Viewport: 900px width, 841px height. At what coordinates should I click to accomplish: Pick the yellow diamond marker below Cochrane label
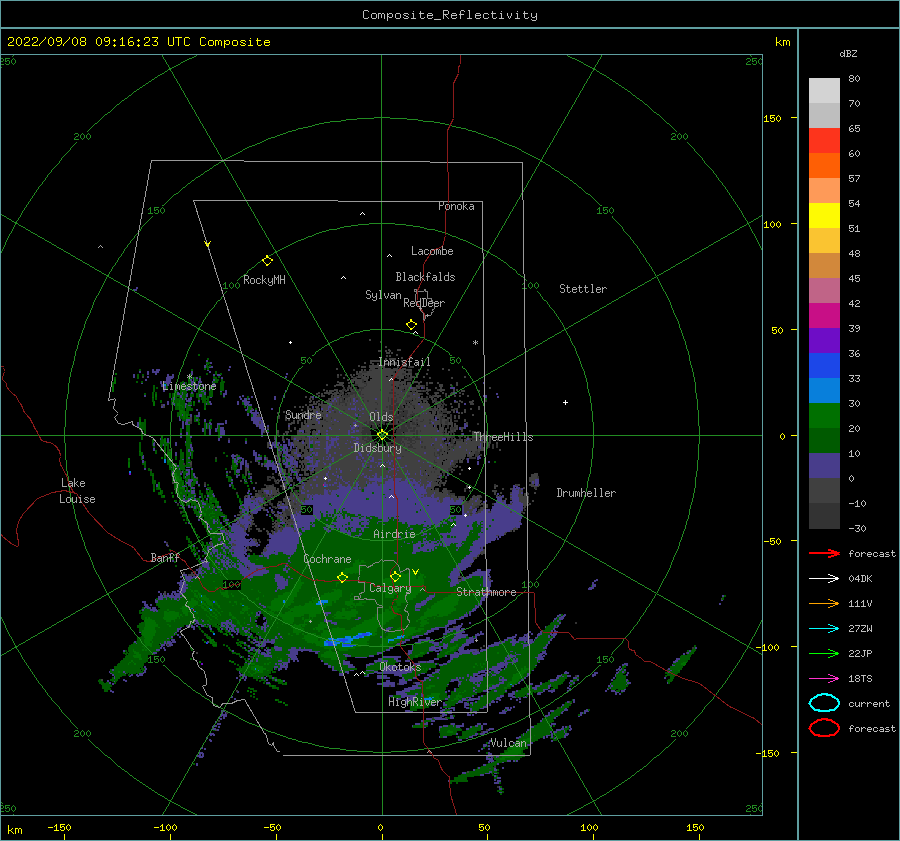click(x=343, y=577)
